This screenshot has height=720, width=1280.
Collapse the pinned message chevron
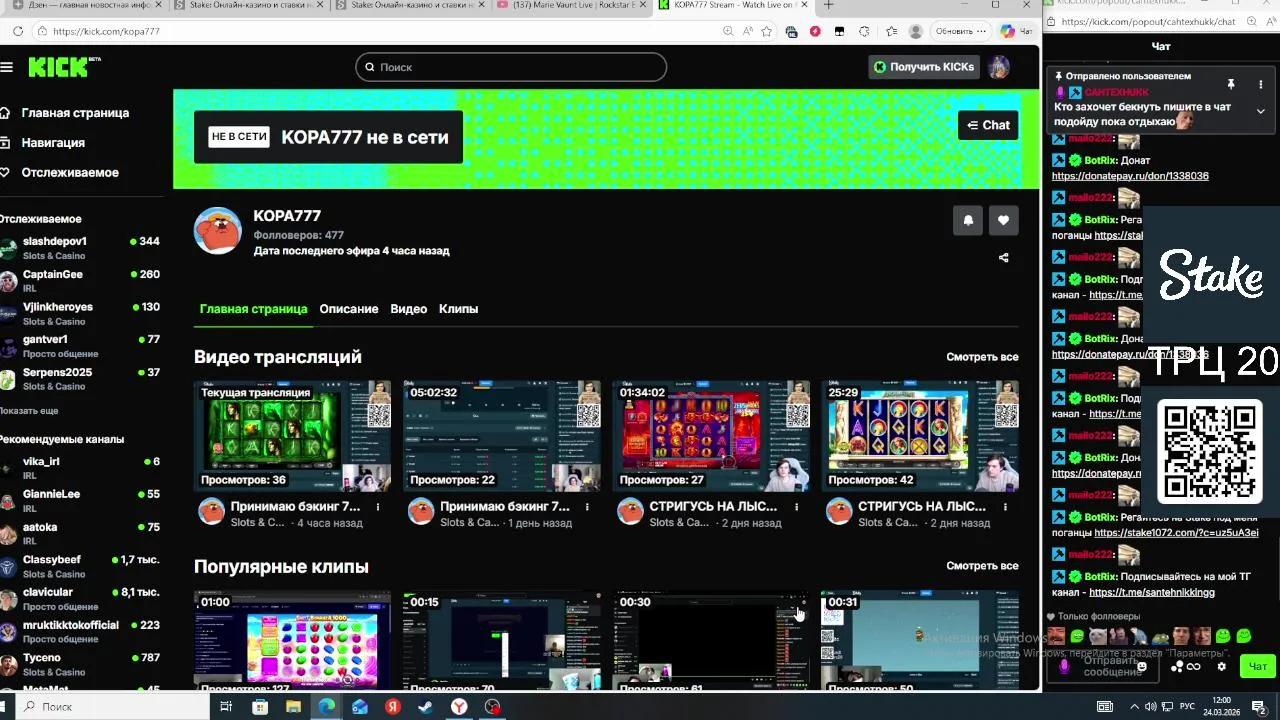click(x=1260, y=111)
